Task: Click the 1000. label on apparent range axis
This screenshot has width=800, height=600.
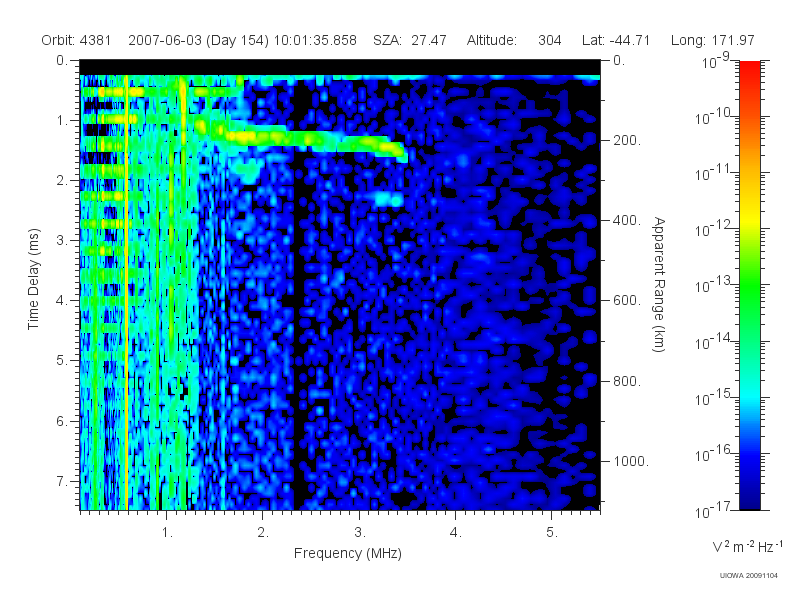Action: pyautogui.click(x=631, y=461)
